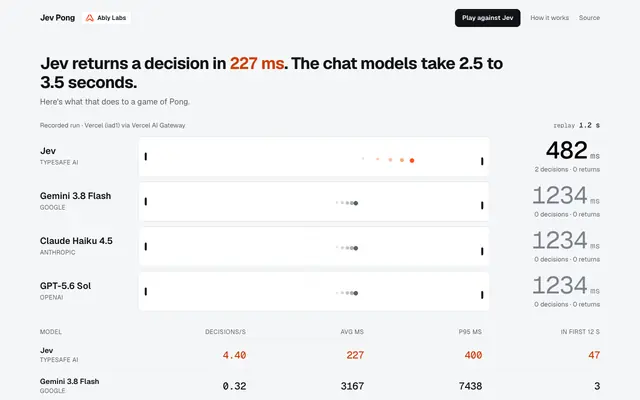640x400 pixels.
Task: Click the right paddle in Gemini lane
Action: (x=482, y=205)
